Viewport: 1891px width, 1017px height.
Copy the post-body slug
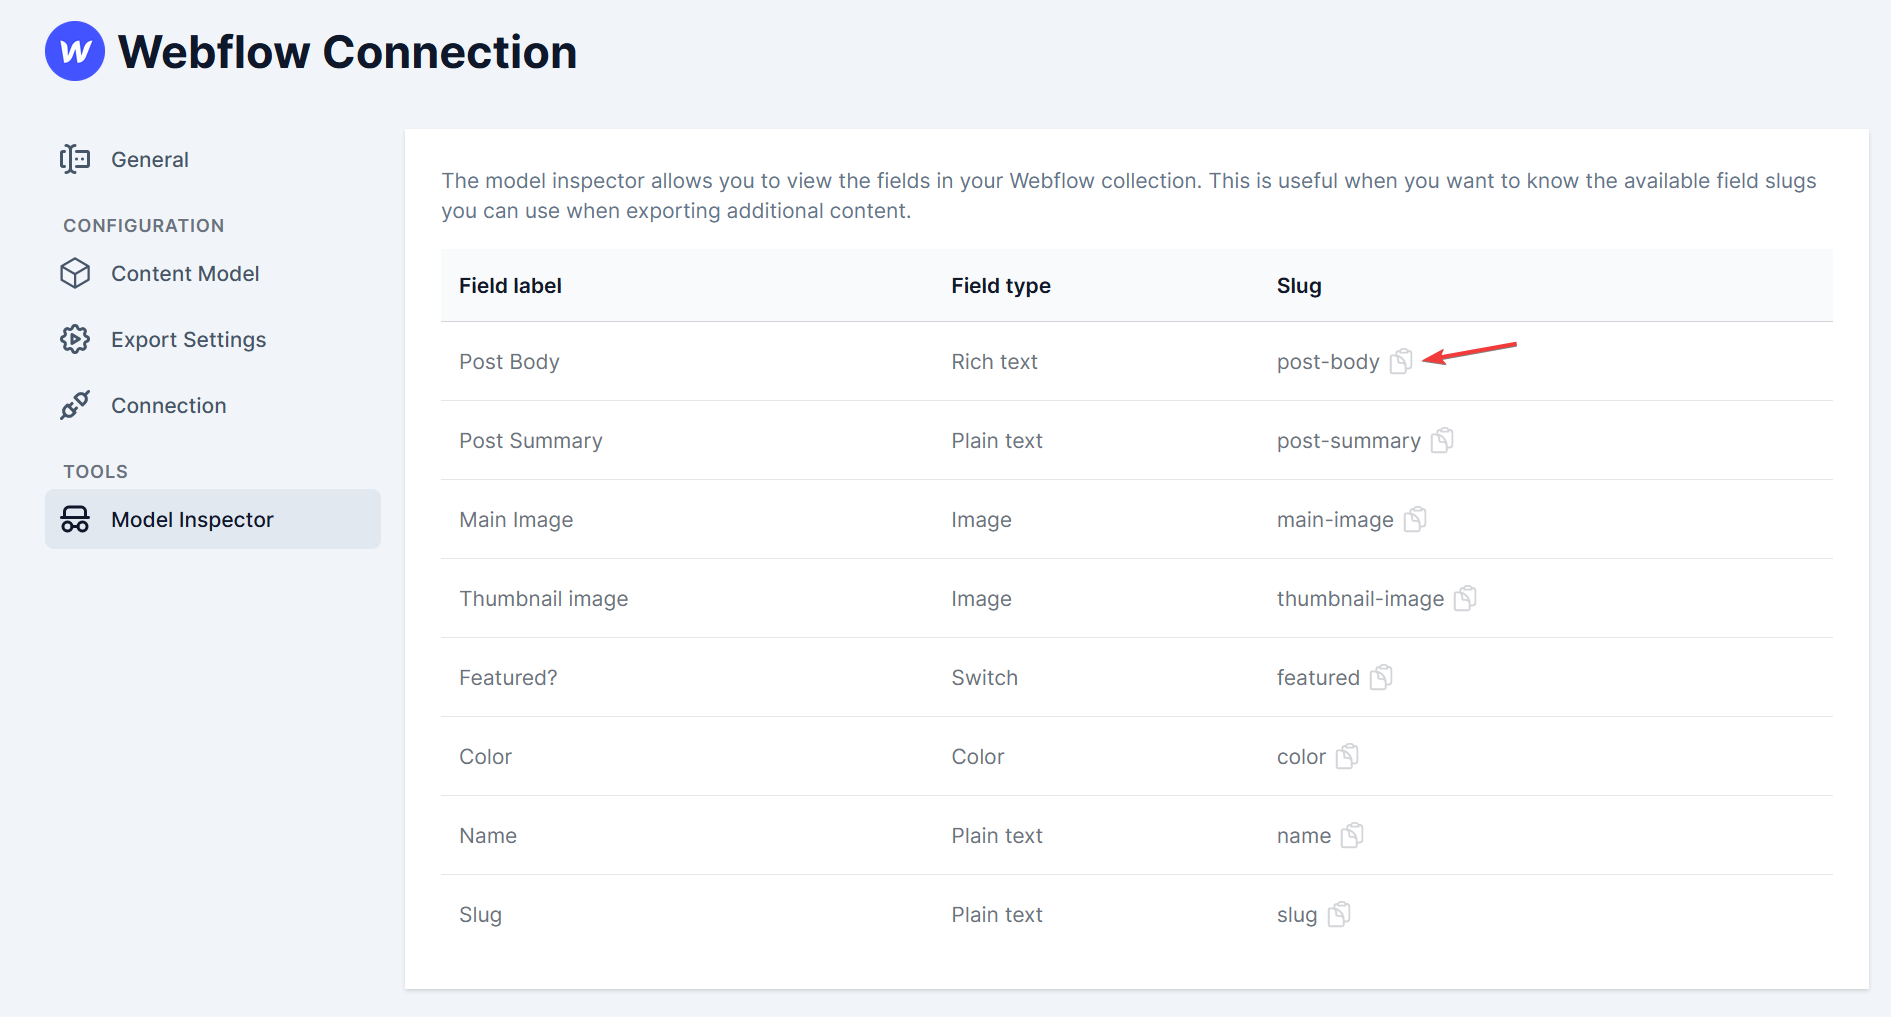tap(1401, 361)
